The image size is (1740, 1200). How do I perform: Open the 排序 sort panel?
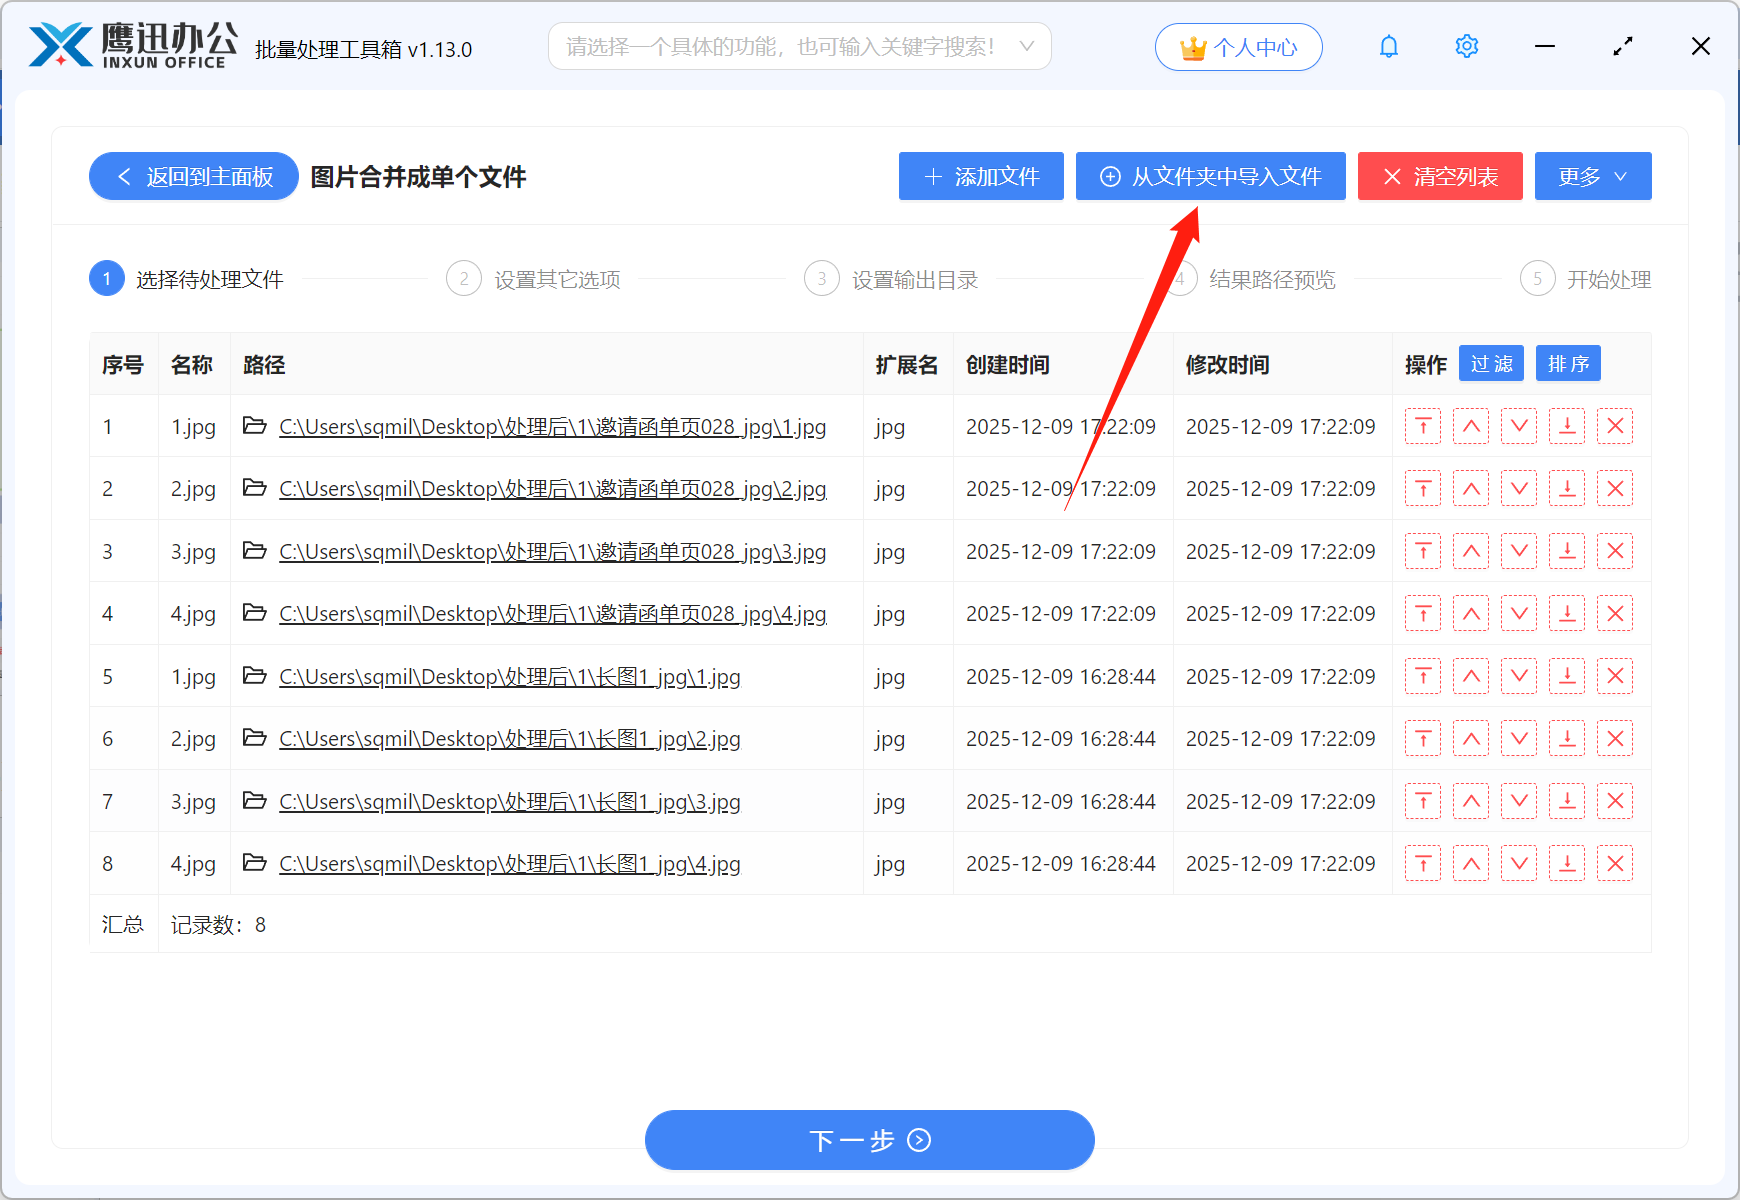[x=1567, y=363]
